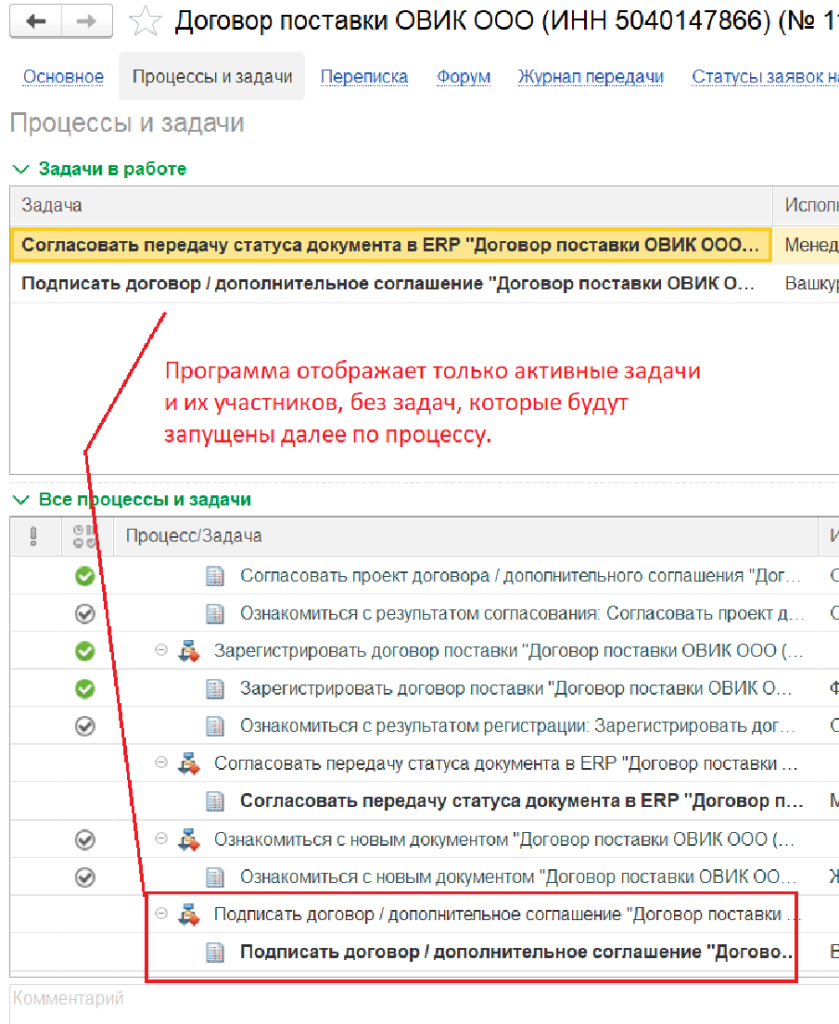Open the 'Основное' tab
The image size is (839, 1024).
[63, 77]
